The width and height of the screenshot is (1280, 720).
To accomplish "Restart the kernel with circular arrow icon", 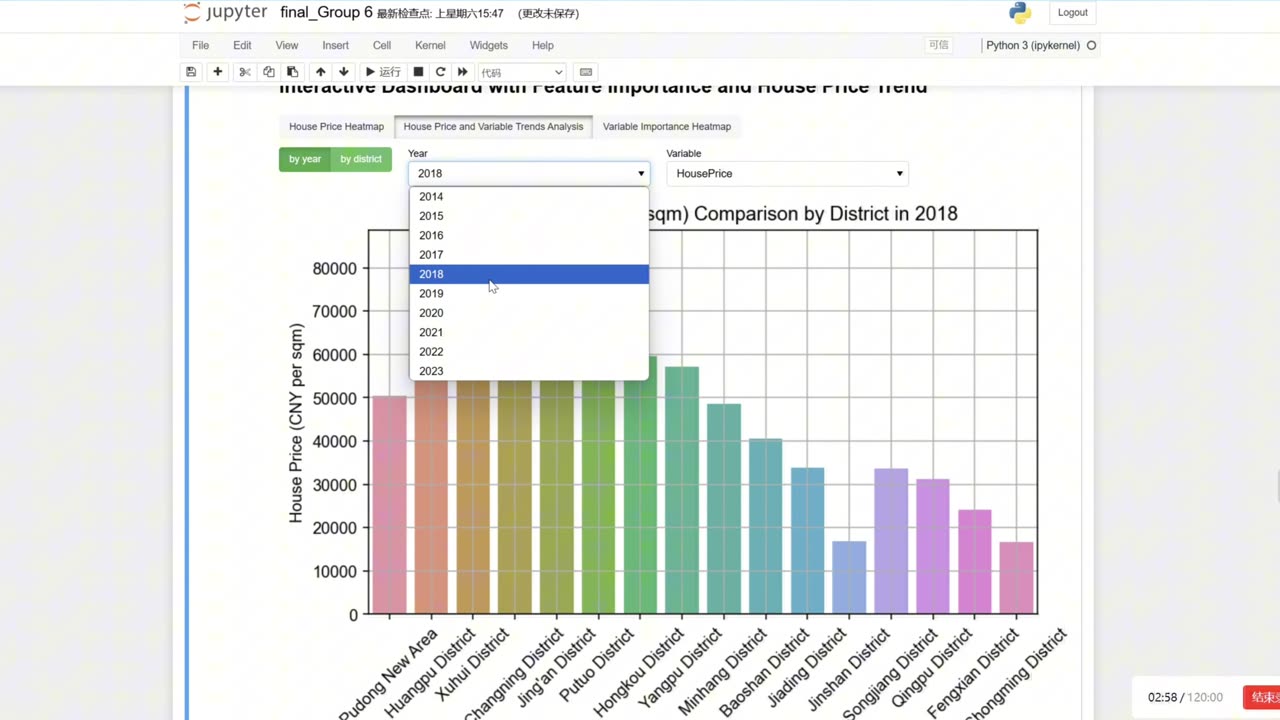I will pos(440,72).
